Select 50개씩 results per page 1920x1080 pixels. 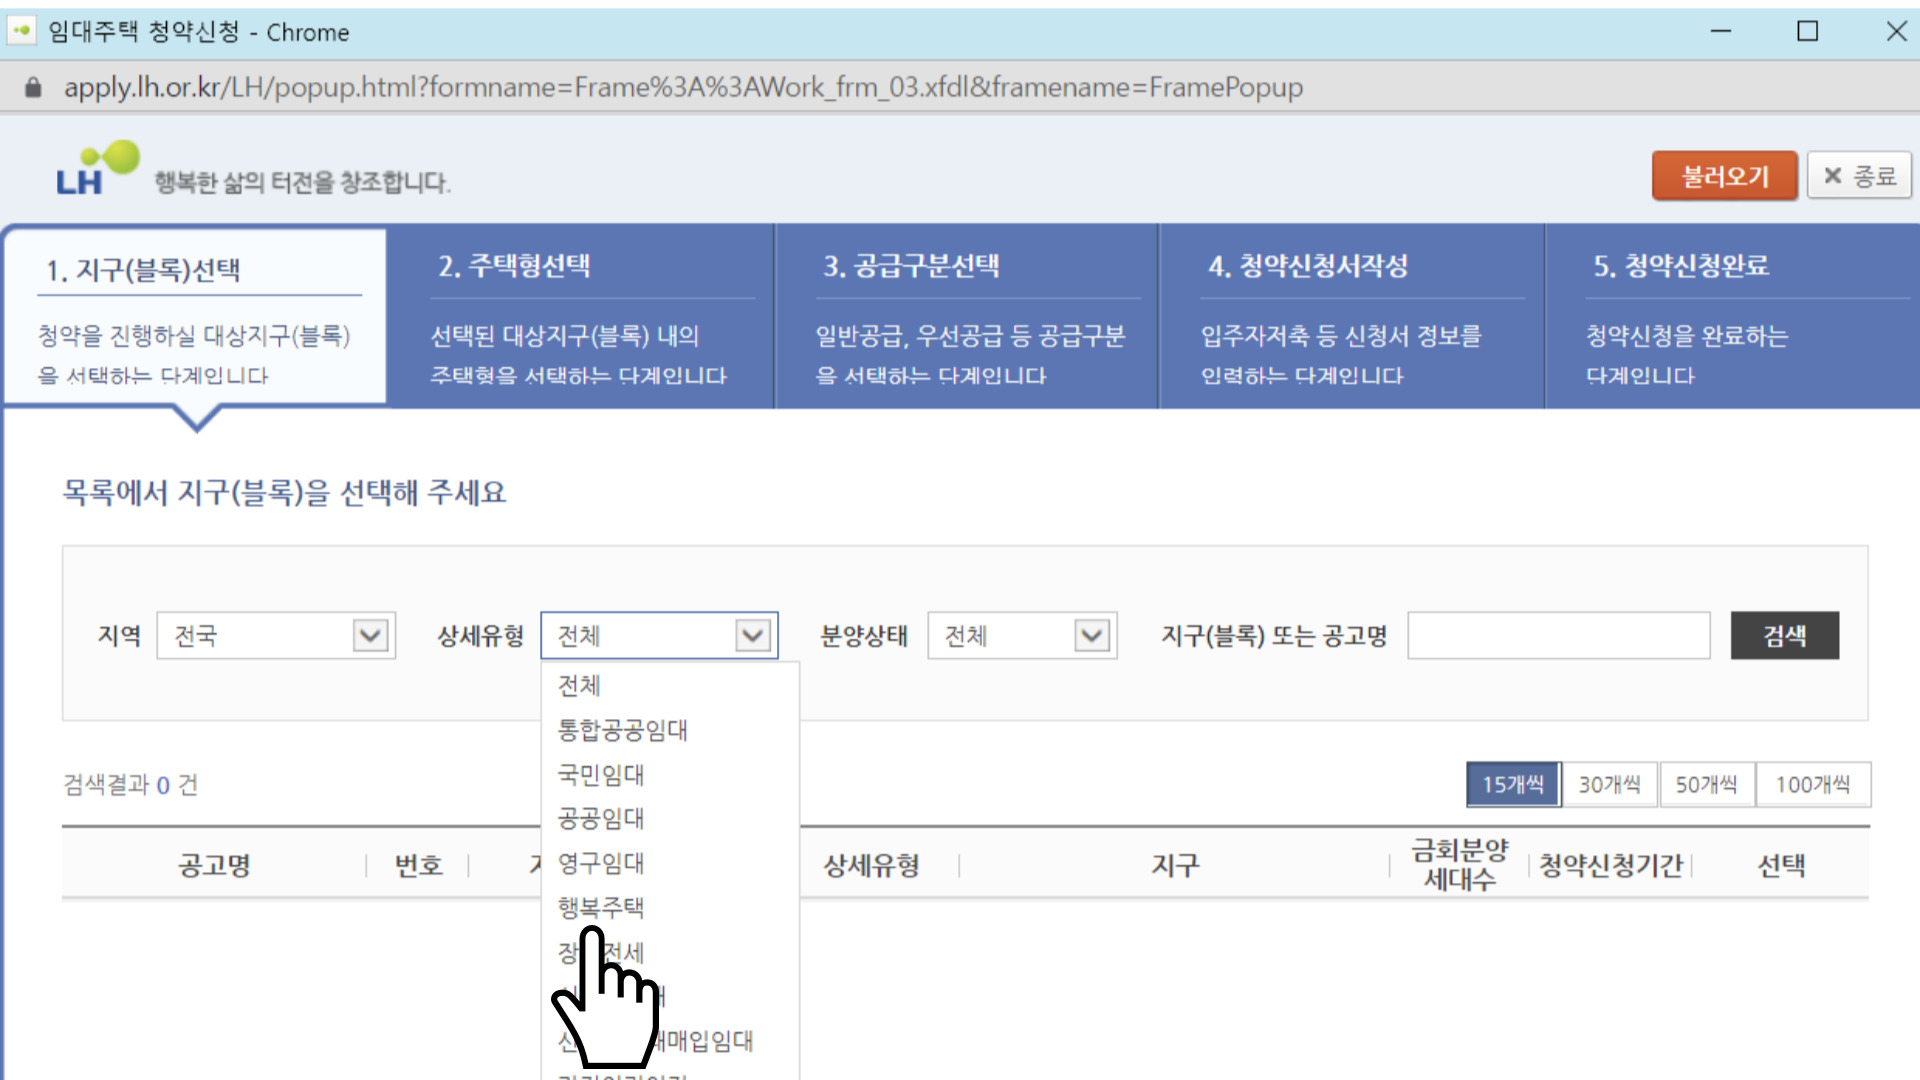[1707, 784]
